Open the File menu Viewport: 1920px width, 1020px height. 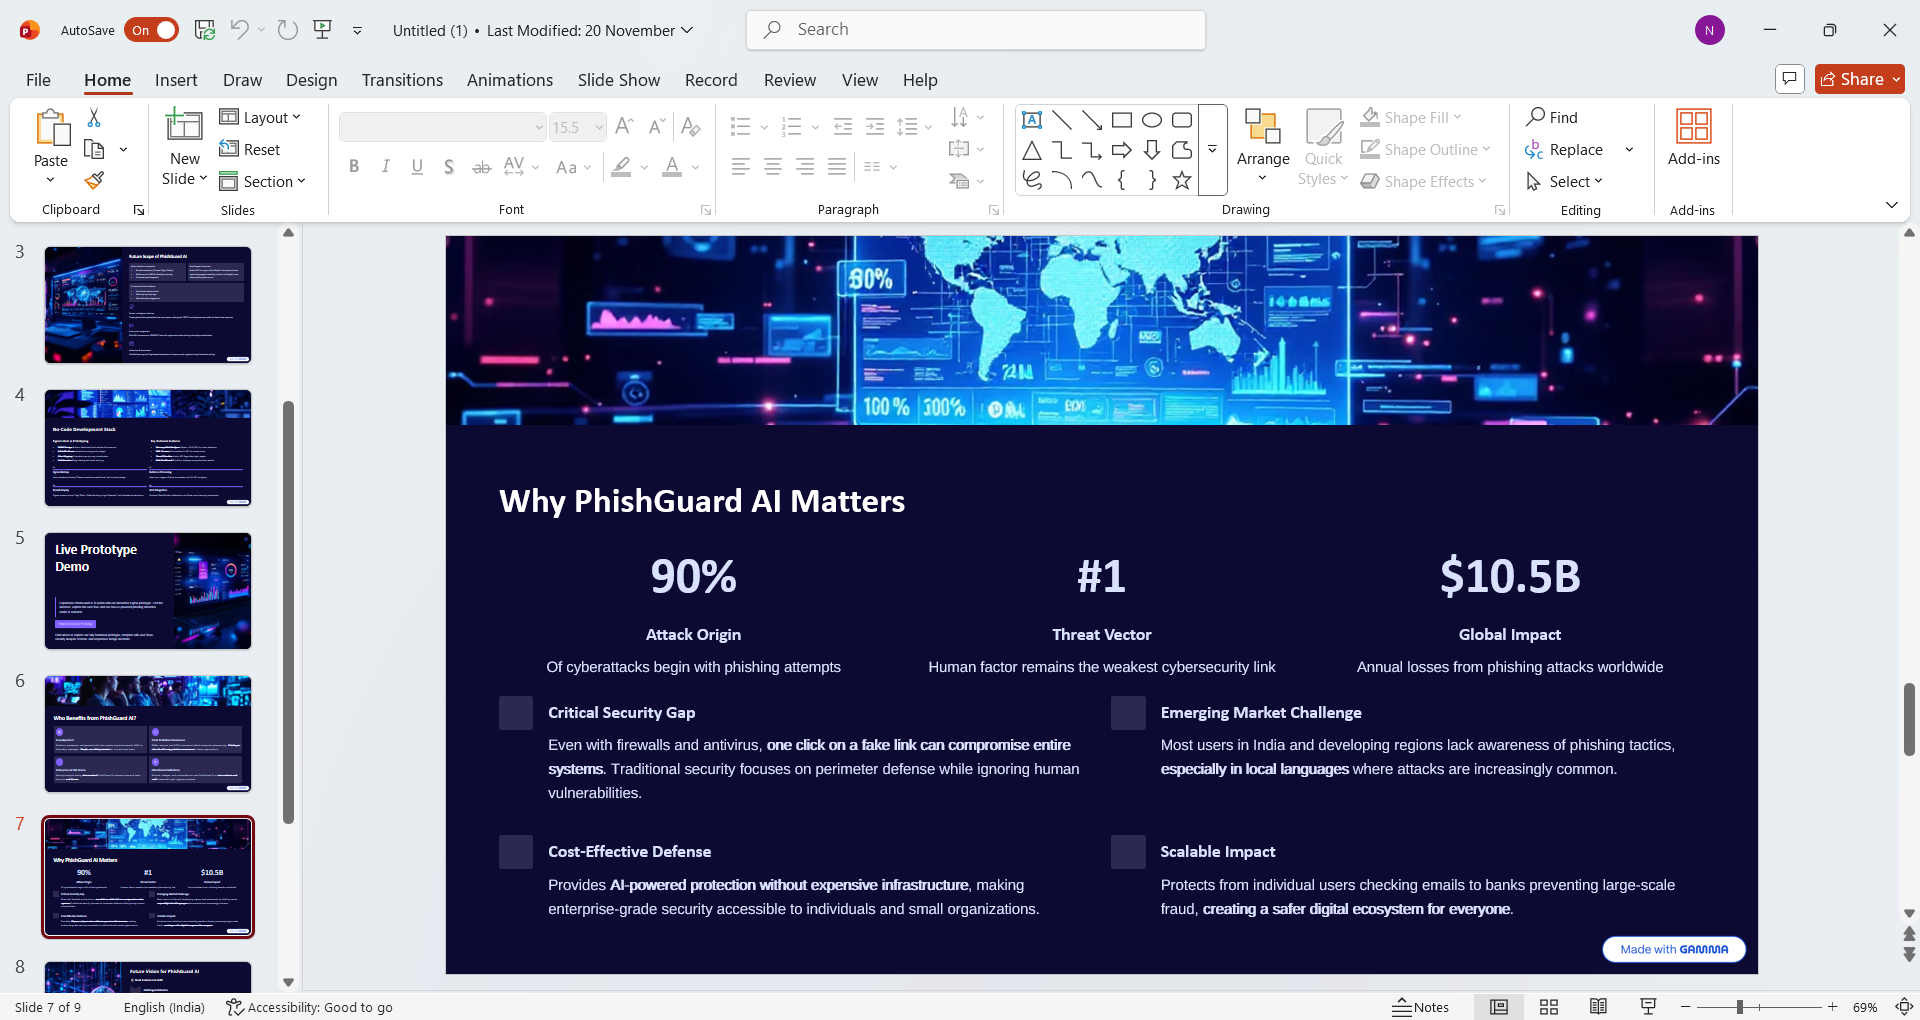pyautogui.click(x=38, y=80)
